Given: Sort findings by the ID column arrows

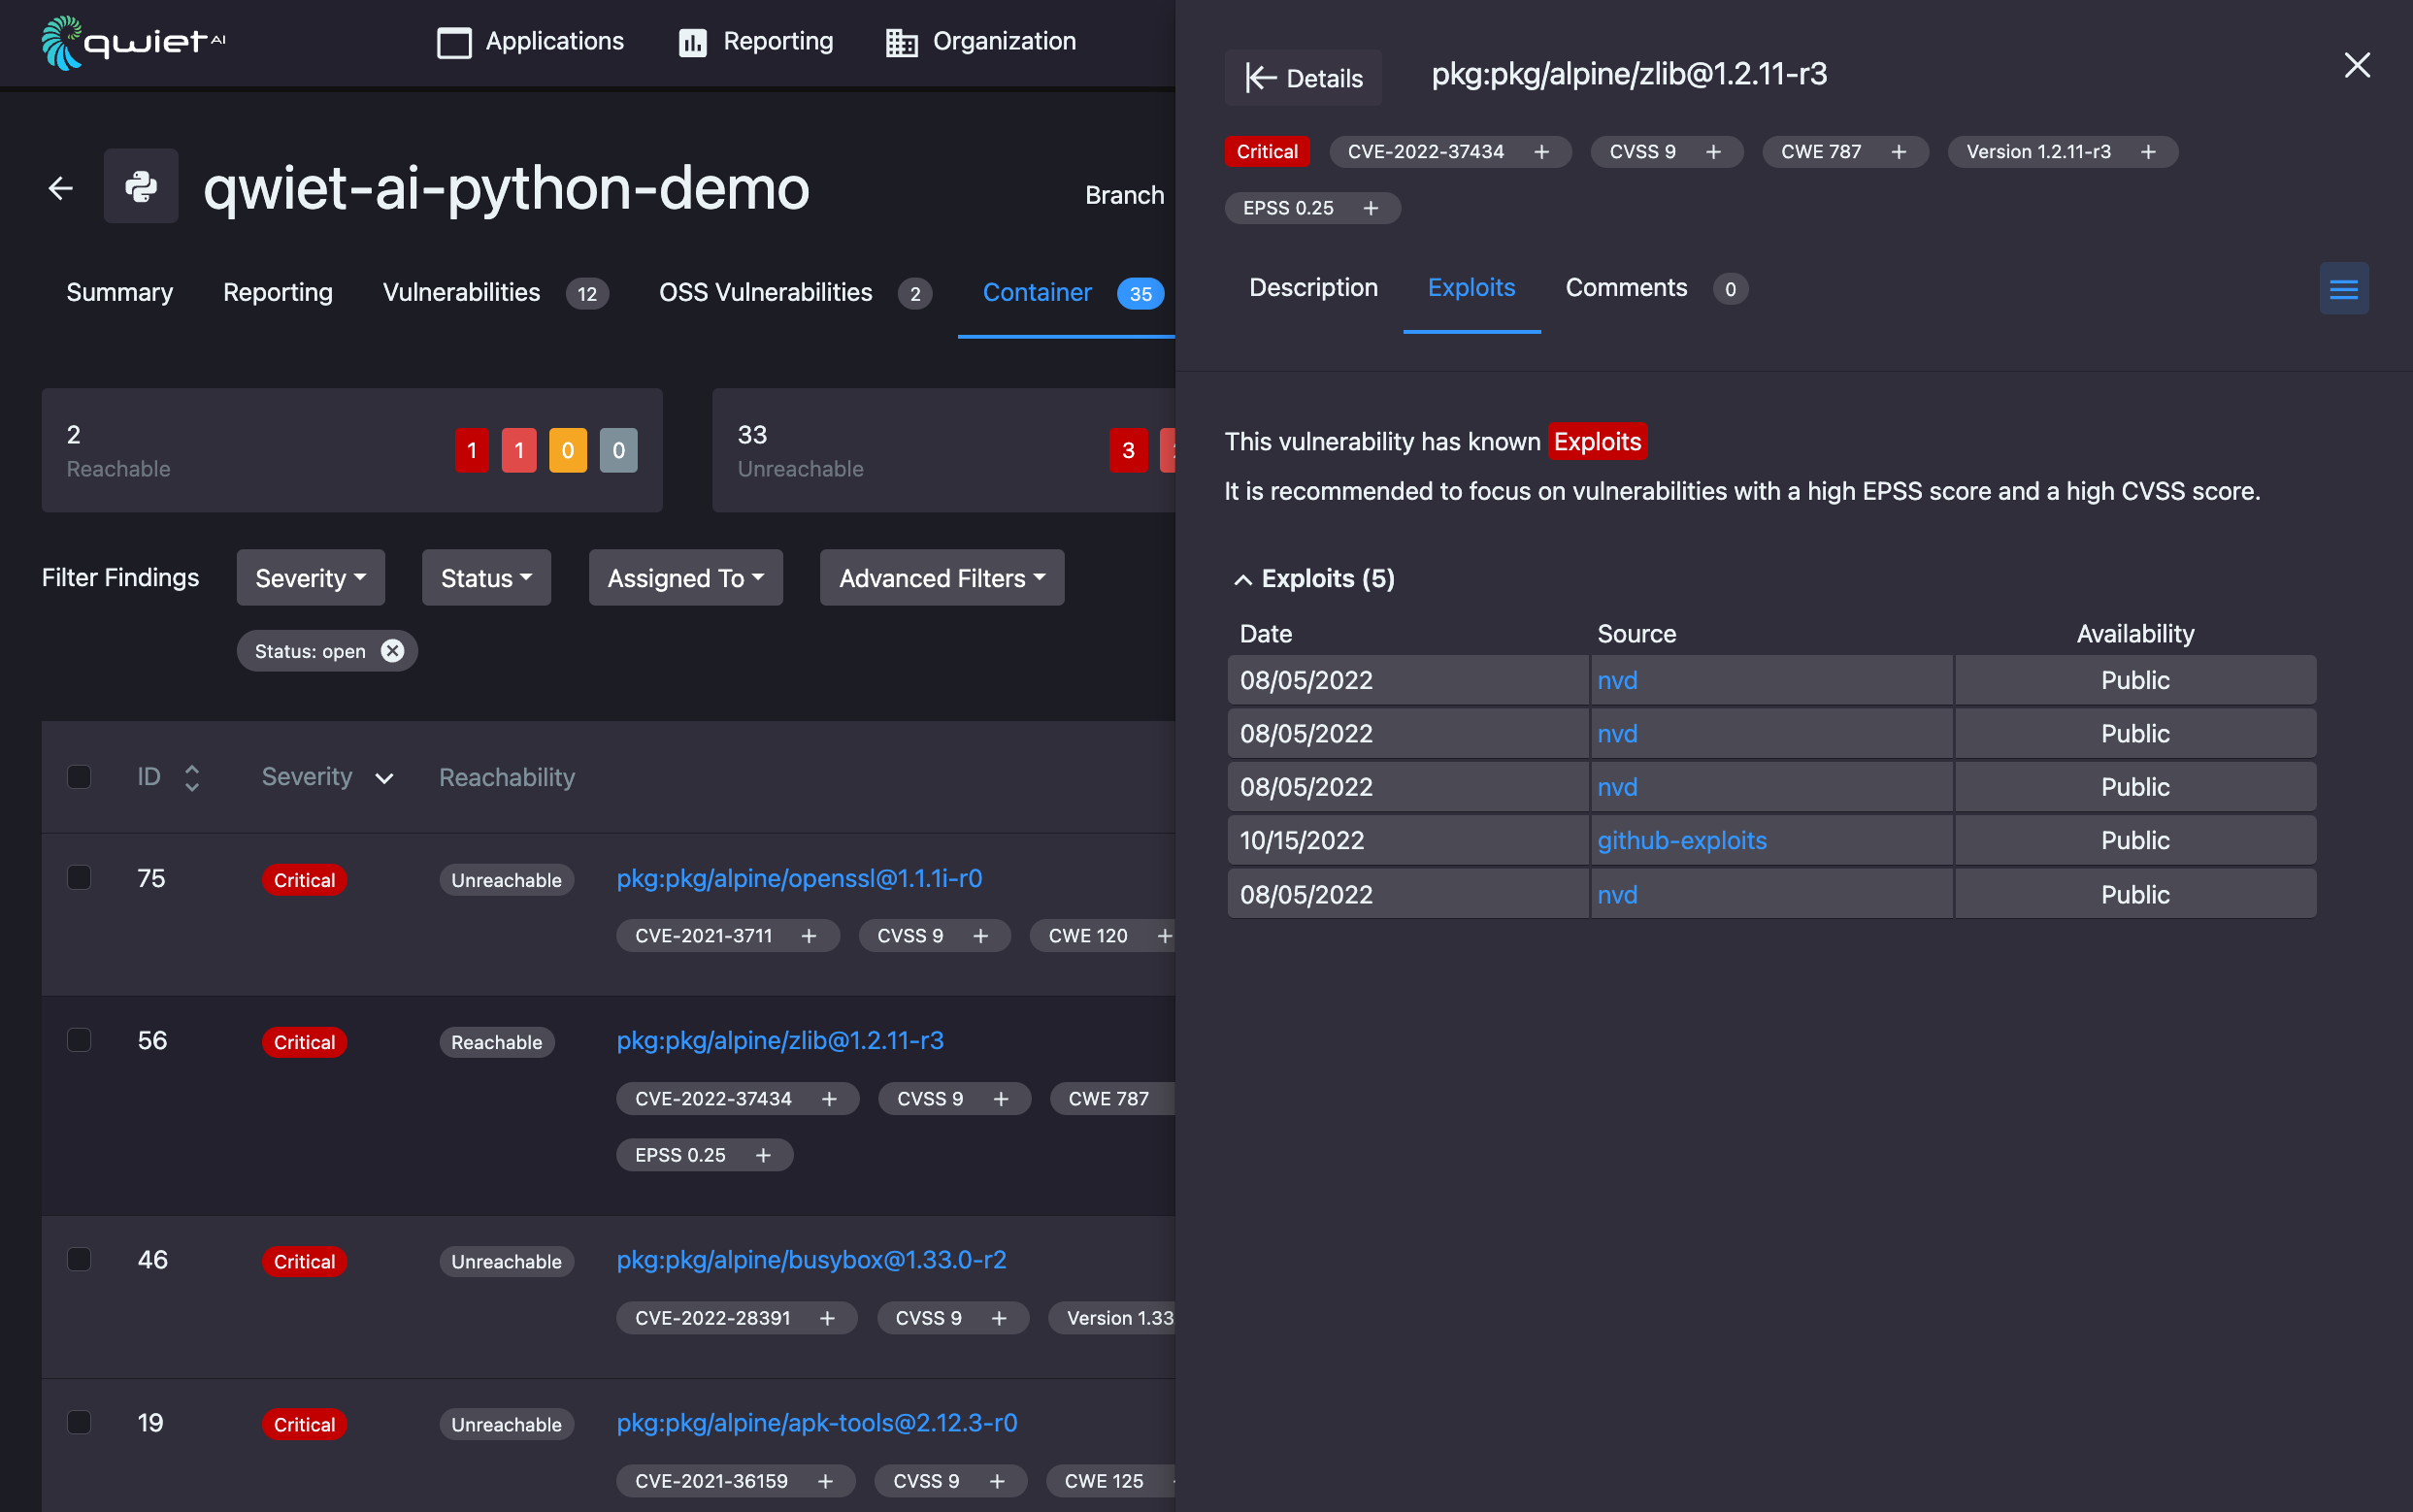Looking at the screenshot, I should click(192, 778).
